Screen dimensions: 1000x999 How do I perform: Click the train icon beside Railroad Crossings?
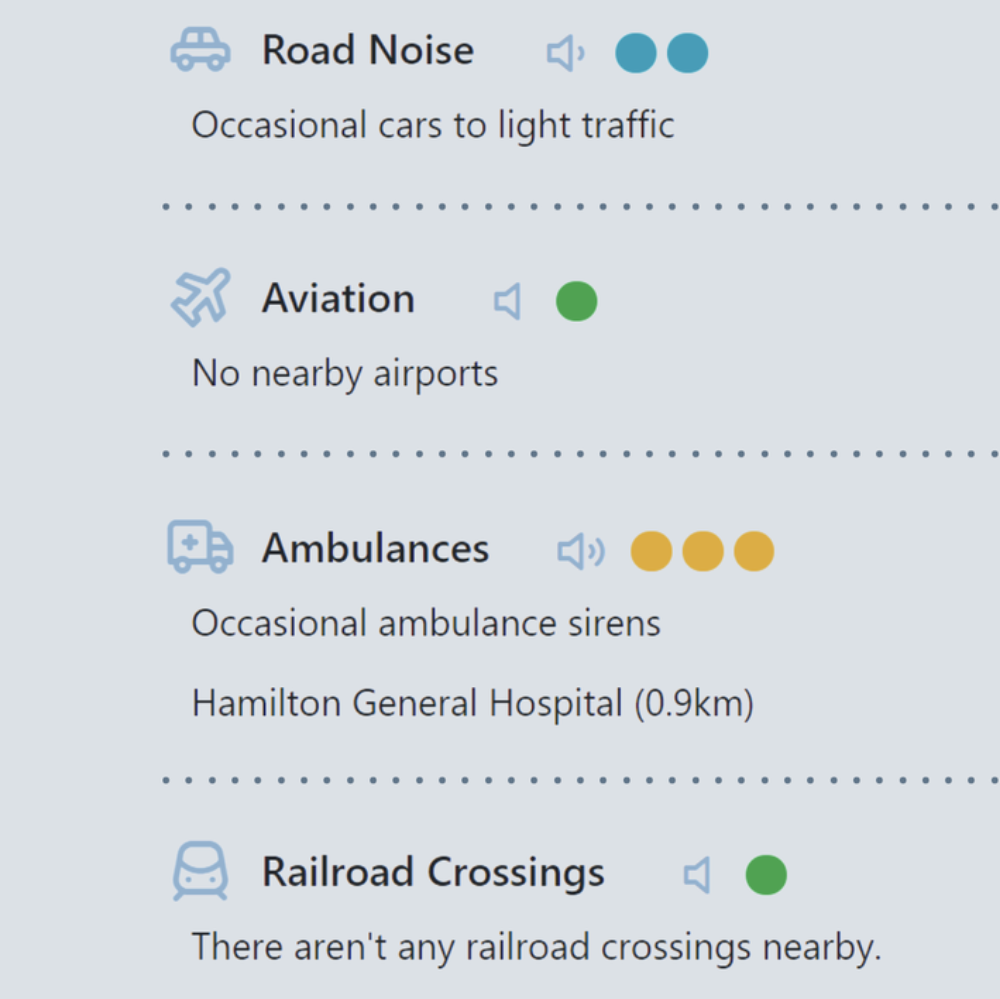[x=200, y=871]
